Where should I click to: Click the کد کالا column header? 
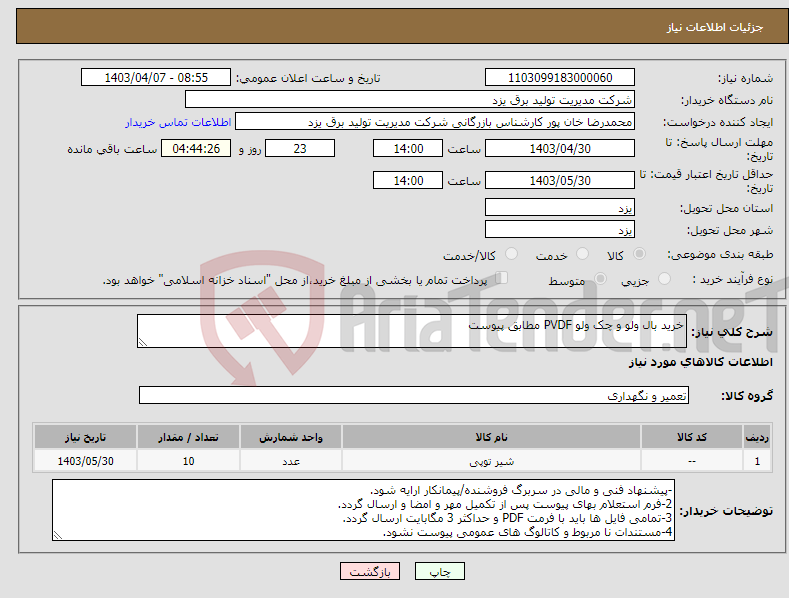tap(692, 437)
